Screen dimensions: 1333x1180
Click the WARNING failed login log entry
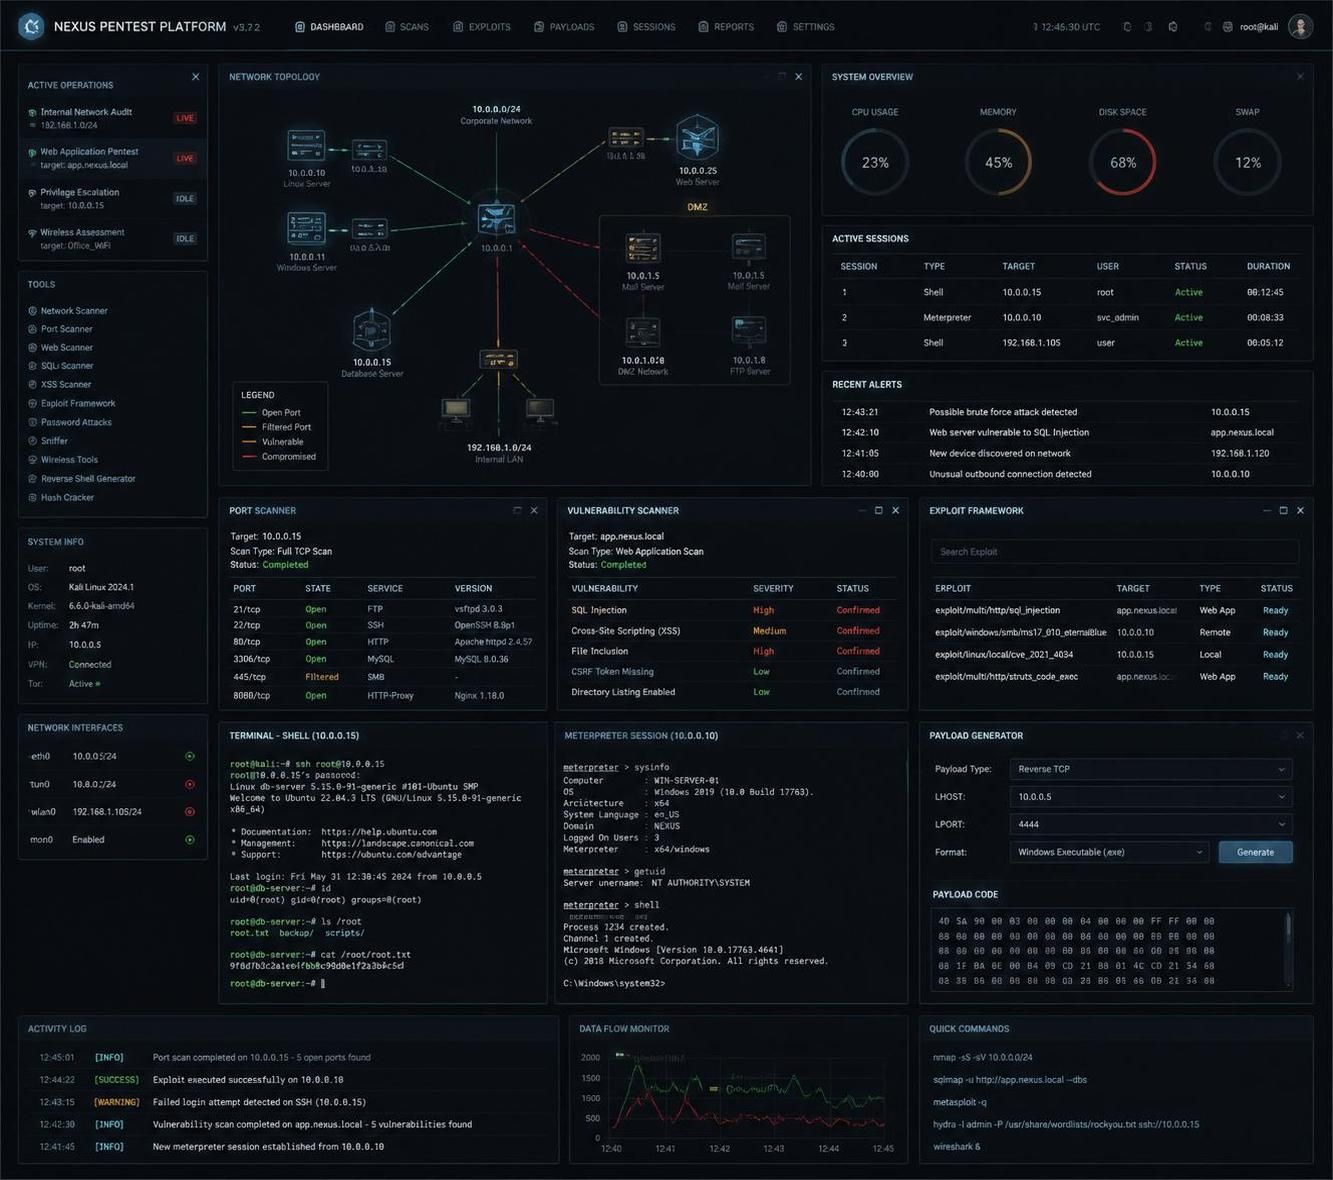[288, 1102]
